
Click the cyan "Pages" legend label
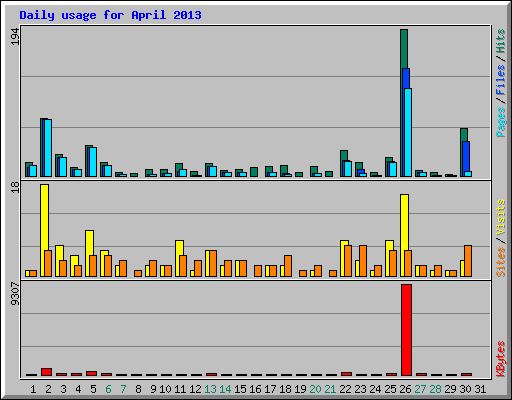(500, 122)
